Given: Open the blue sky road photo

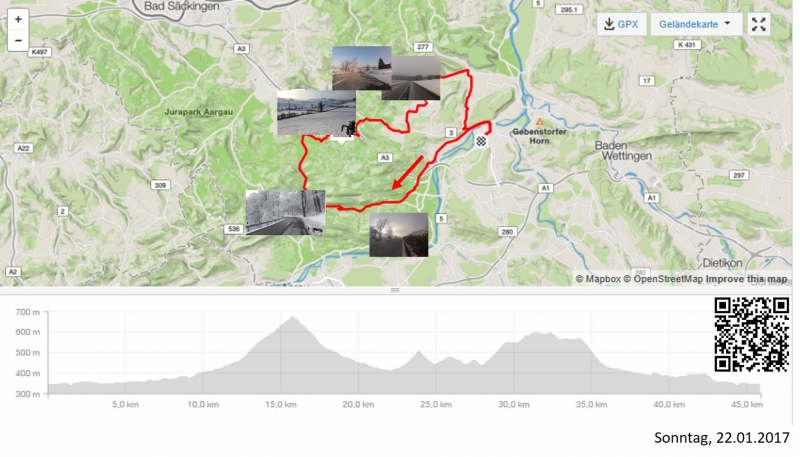Looking at the screenshot, I should click(362, 68).
